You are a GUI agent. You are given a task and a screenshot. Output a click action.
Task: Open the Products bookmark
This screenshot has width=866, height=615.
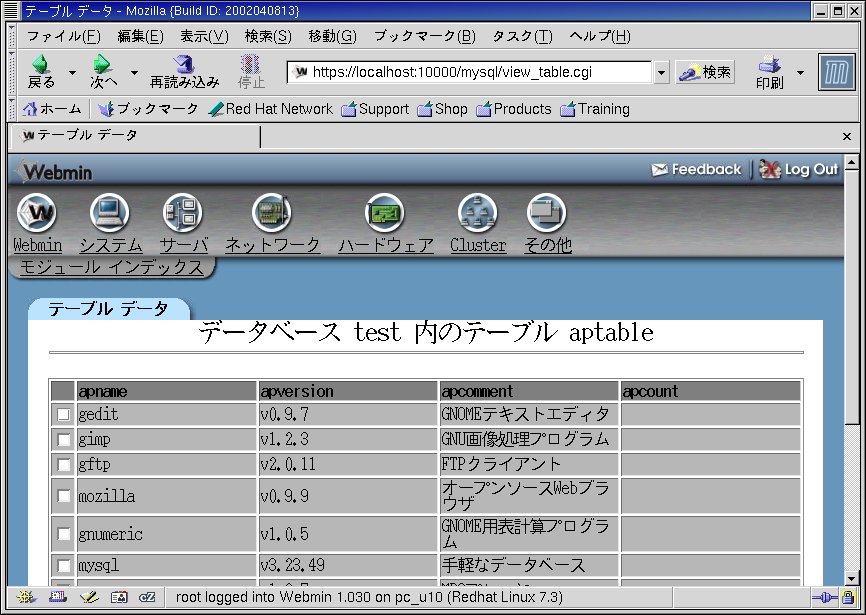click(x=514, y=109)
